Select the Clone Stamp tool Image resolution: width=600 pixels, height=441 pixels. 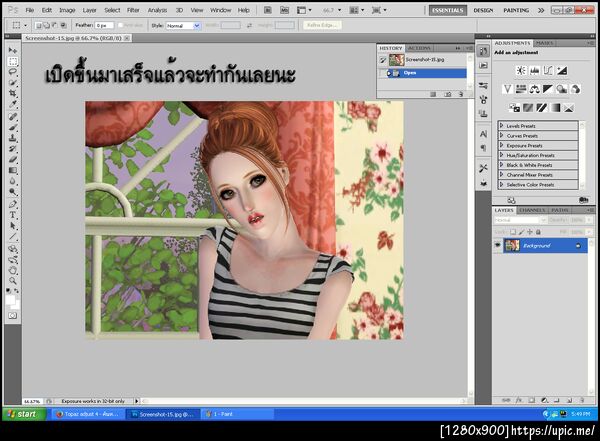tap(13, 138)
